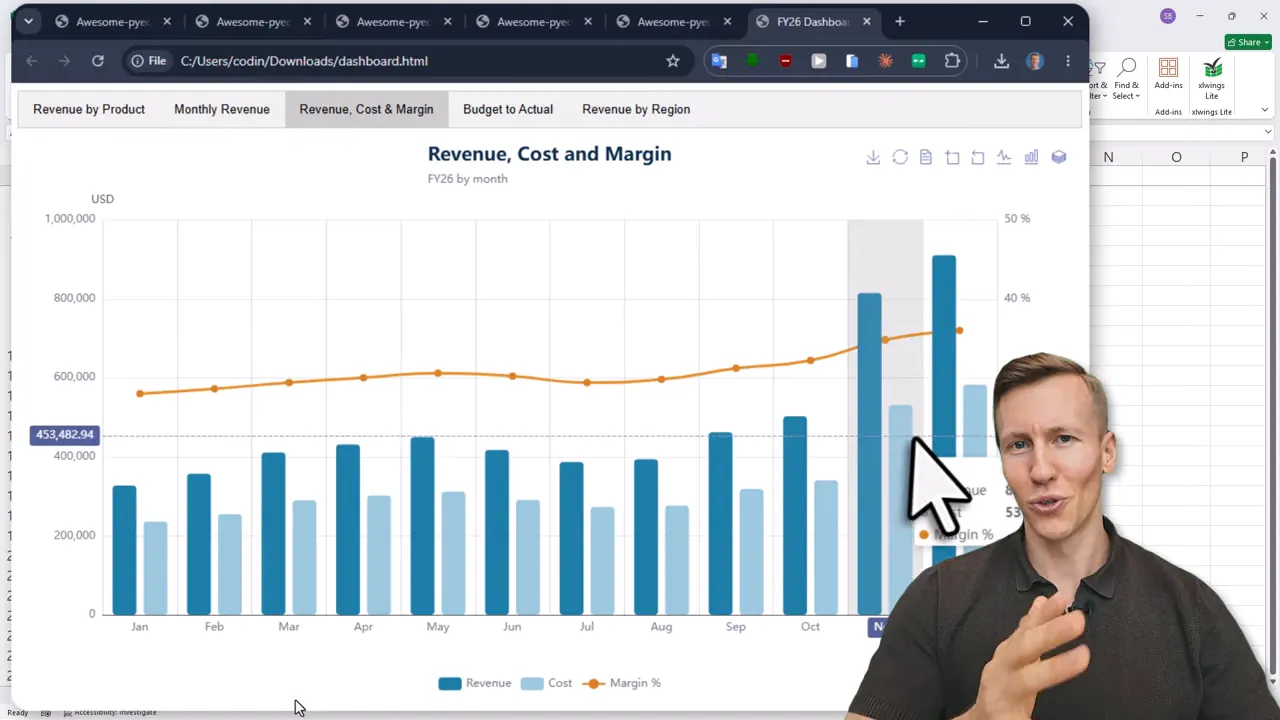Toggle the Margin % series in legend
The width and height of the screenshot is (1280, 720).
(x=621, y=683)
